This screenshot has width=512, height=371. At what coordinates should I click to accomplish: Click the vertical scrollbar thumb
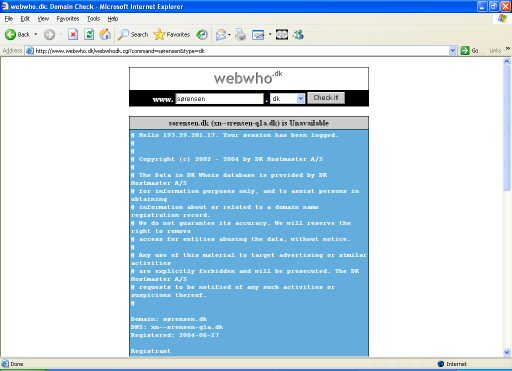coord(507,128)
